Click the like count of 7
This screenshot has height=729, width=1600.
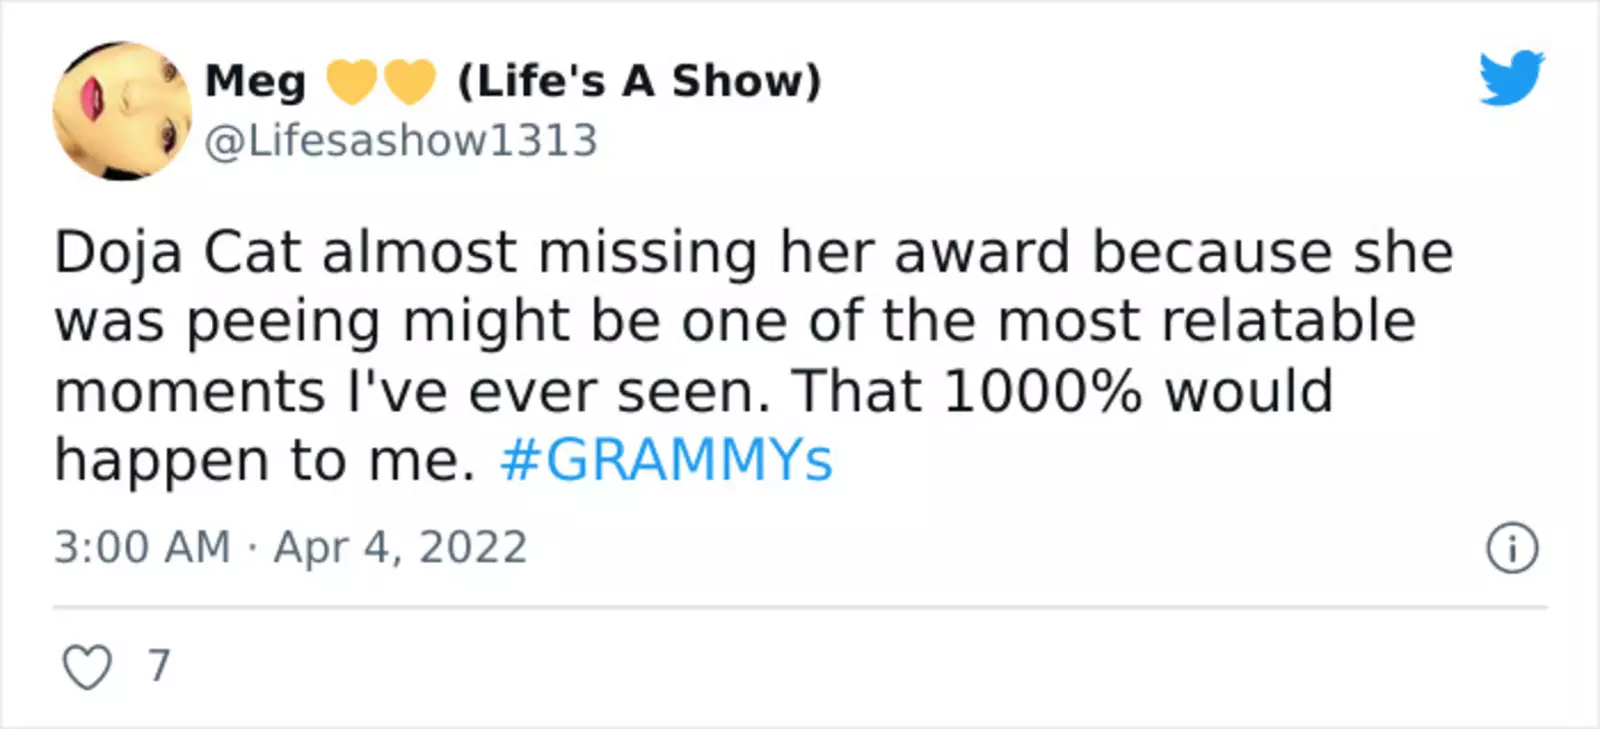pyautogui.click(x=159, y=666)
